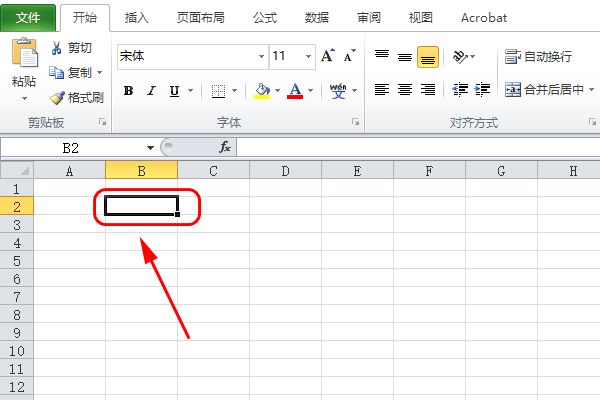Switch to the 审阅 review tab

(369, 18)
